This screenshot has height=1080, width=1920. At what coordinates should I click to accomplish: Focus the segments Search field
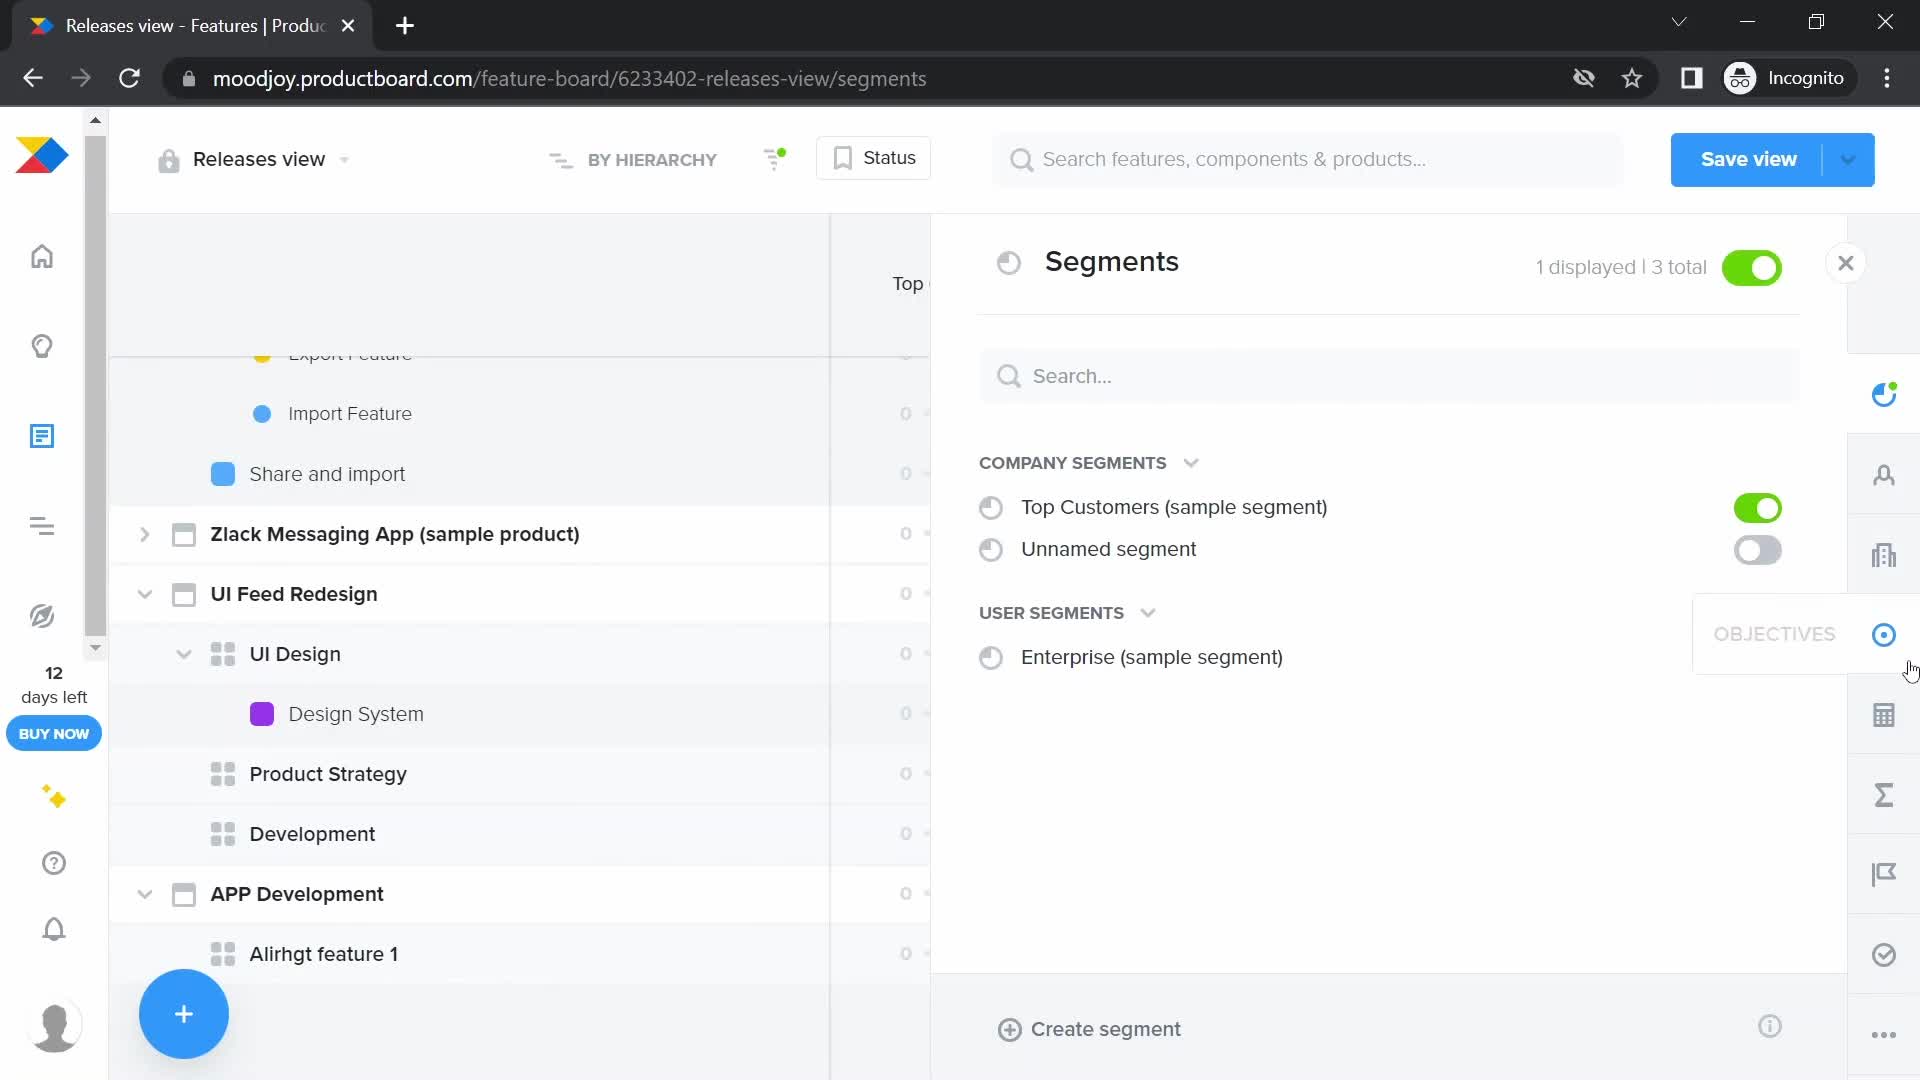(1389, 376)
